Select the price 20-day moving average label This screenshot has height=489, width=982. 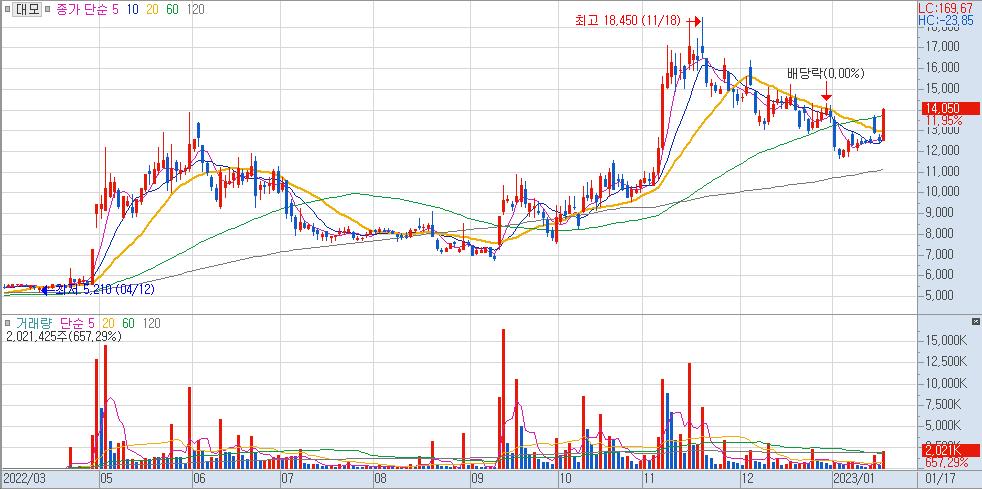[x=153, y=10]
